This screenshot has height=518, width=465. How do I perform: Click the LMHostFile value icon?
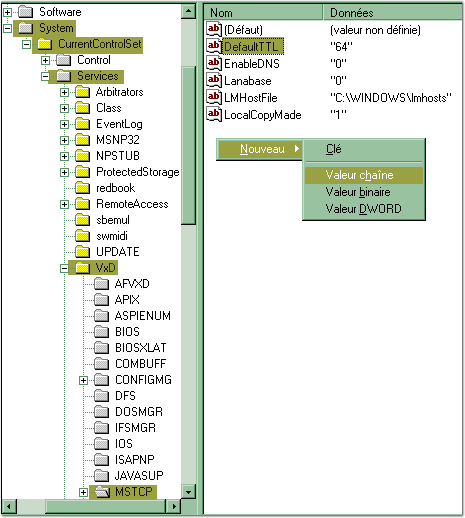(214, 97)
